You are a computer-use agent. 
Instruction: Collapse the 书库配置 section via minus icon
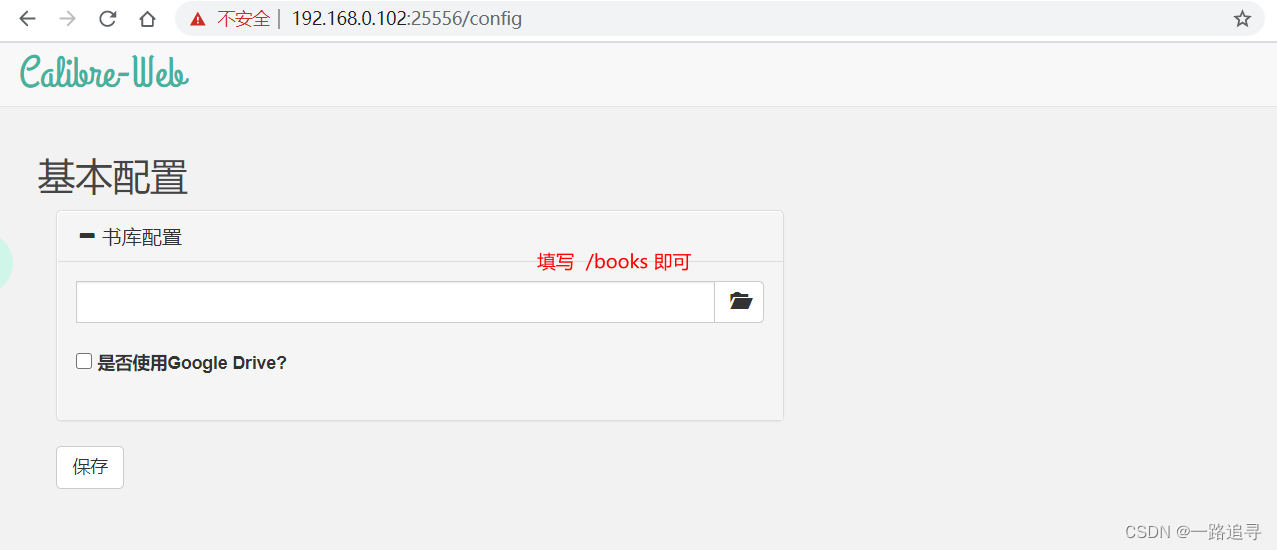point(87,237)
